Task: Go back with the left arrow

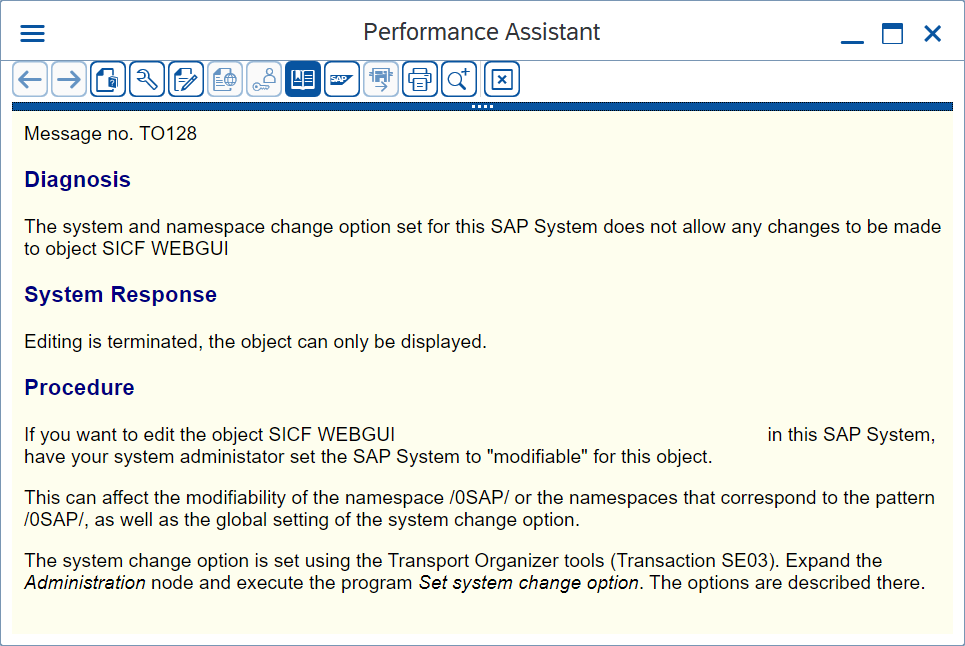Action: pyautogui.click(x=30, y=79)
